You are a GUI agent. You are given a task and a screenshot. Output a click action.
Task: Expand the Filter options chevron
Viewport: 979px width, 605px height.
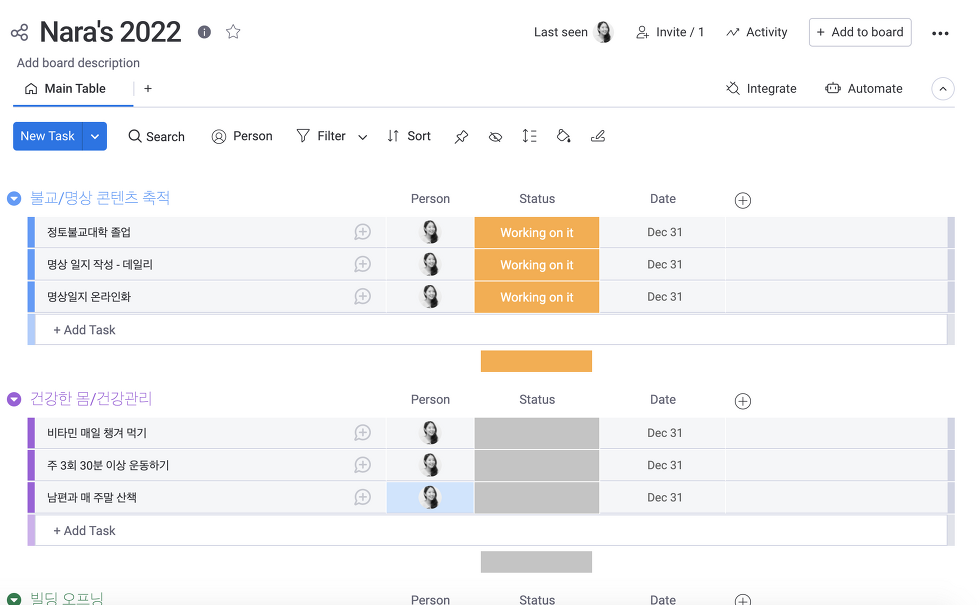(x=362, y=137)
